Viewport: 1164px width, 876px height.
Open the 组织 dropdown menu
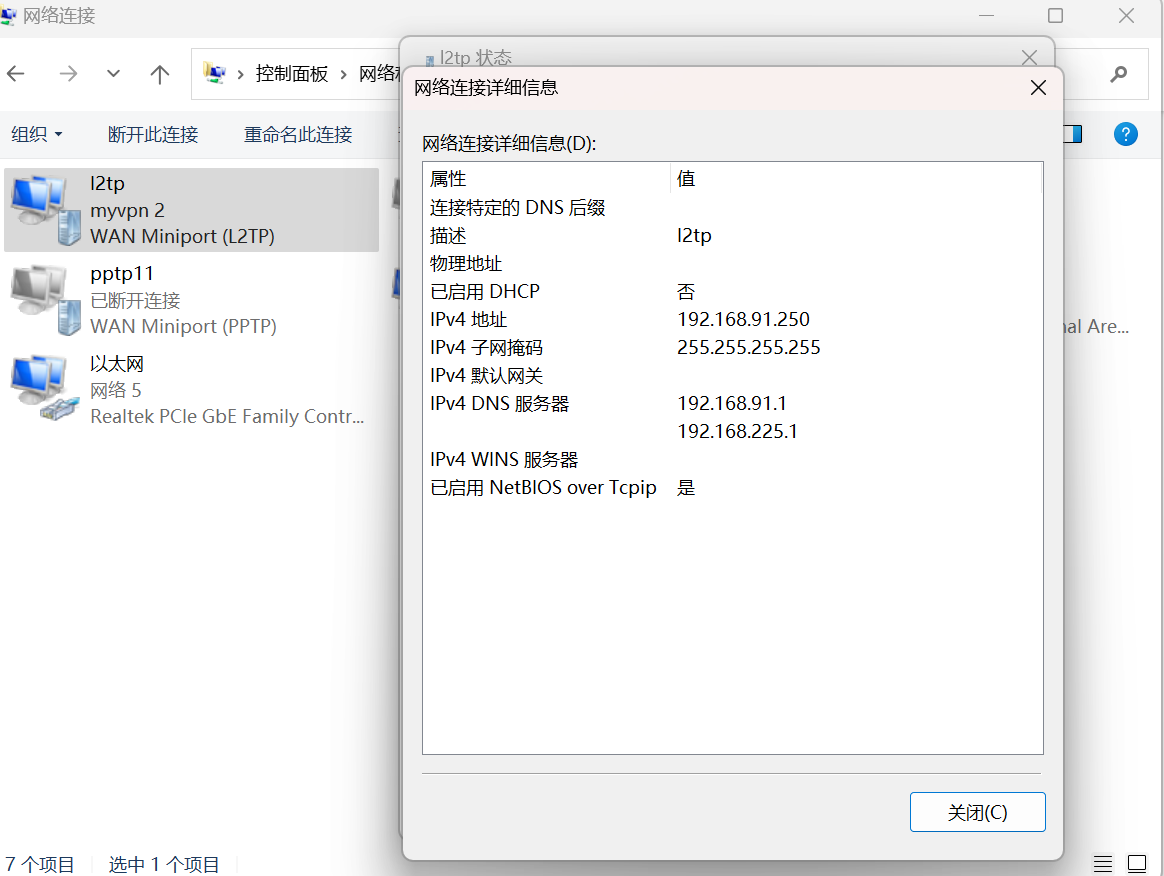click(37, 134)
